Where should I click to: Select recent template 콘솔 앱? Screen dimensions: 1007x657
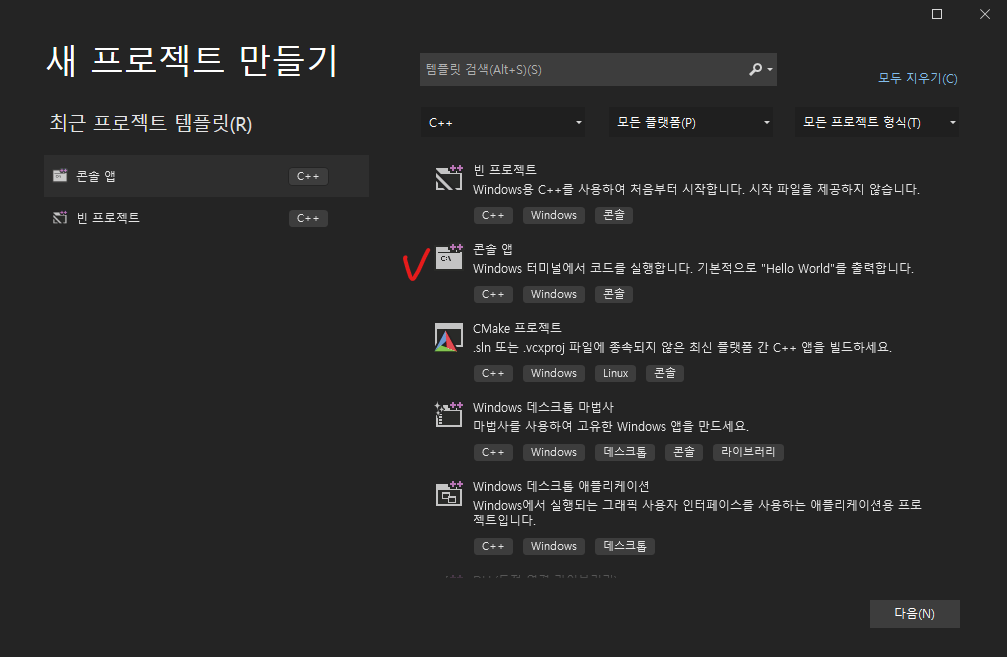tap(206, 176)
